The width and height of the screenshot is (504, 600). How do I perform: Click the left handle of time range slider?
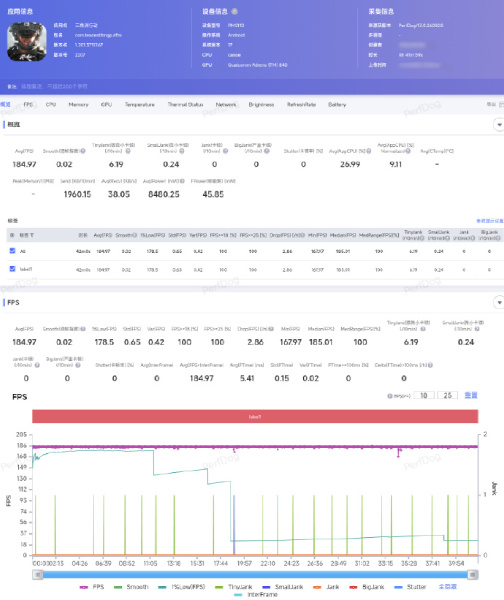point(38,575)
